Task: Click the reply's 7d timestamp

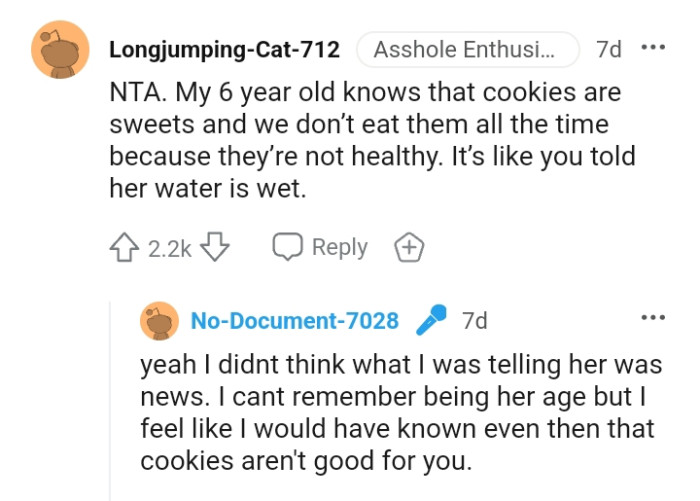Action: point(475,321)
